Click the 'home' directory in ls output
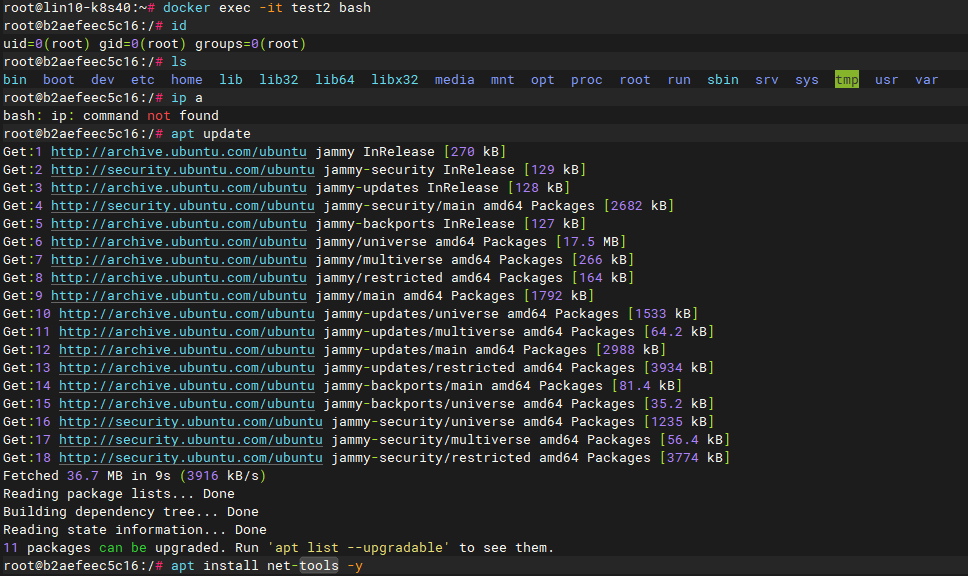Viewport: 968px width, 576px height. pos(186,80)
